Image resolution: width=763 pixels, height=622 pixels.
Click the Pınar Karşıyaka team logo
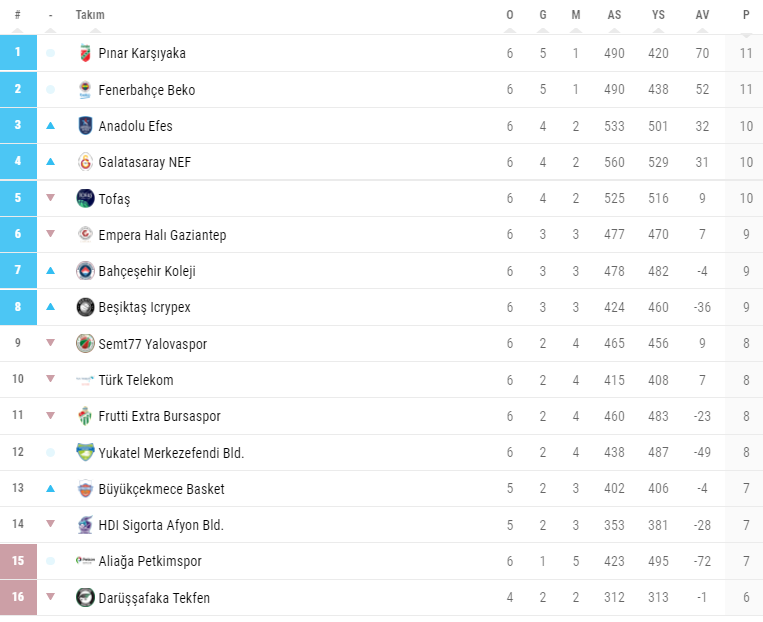pyautogui.click(x=85, y=53)
